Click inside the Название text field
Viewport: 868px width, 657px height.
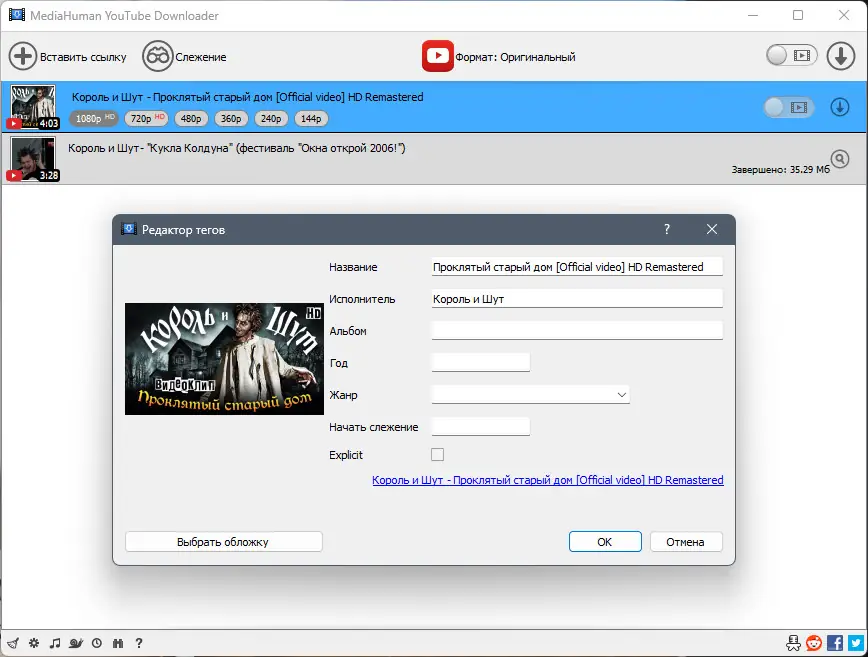[577, 266]
